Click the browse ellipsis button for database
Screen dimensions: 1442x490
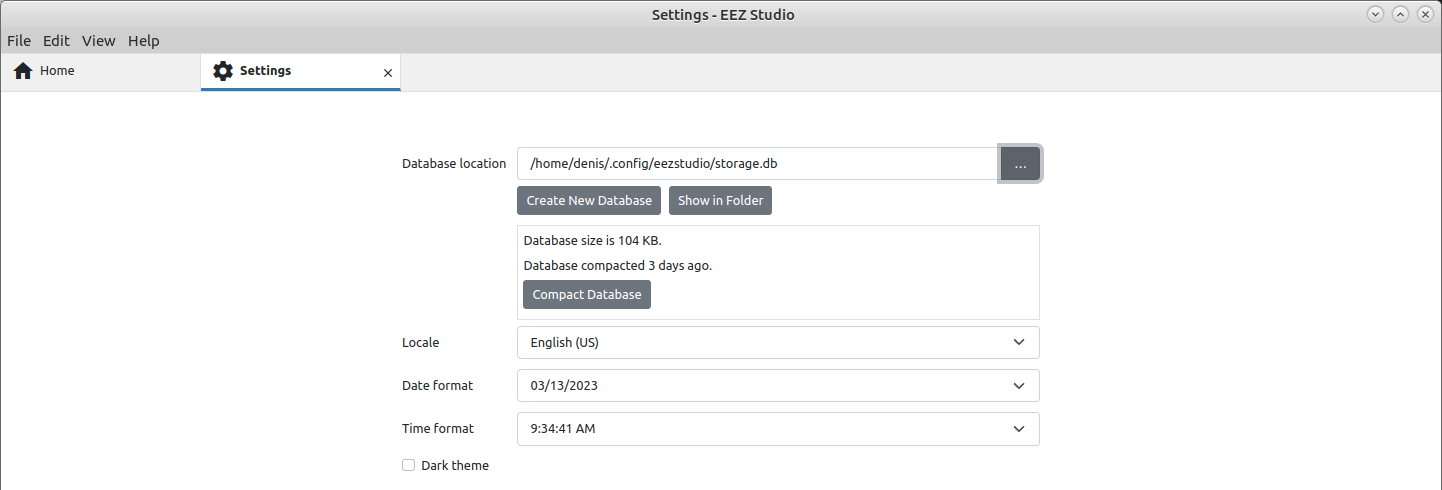pyautogui.click(x=1020, y=164)
